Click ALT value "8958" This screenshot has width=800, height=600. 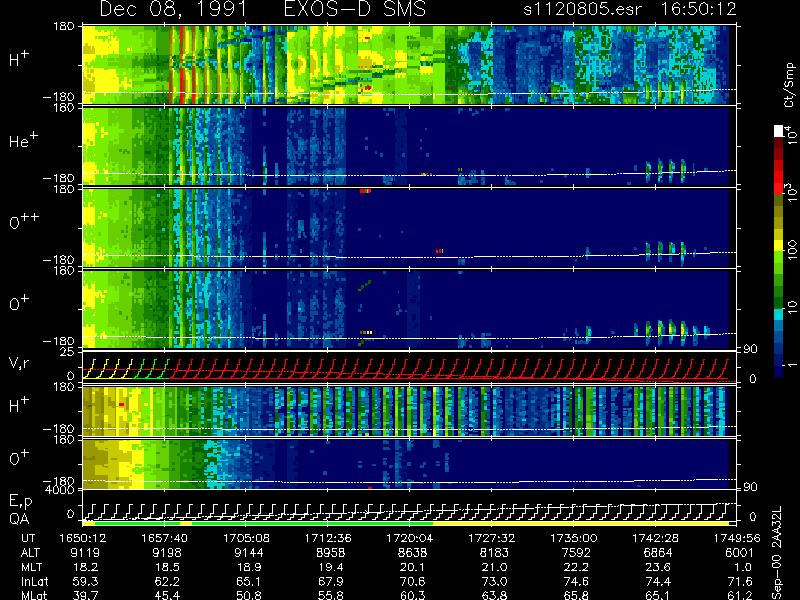tap(331, 553)
